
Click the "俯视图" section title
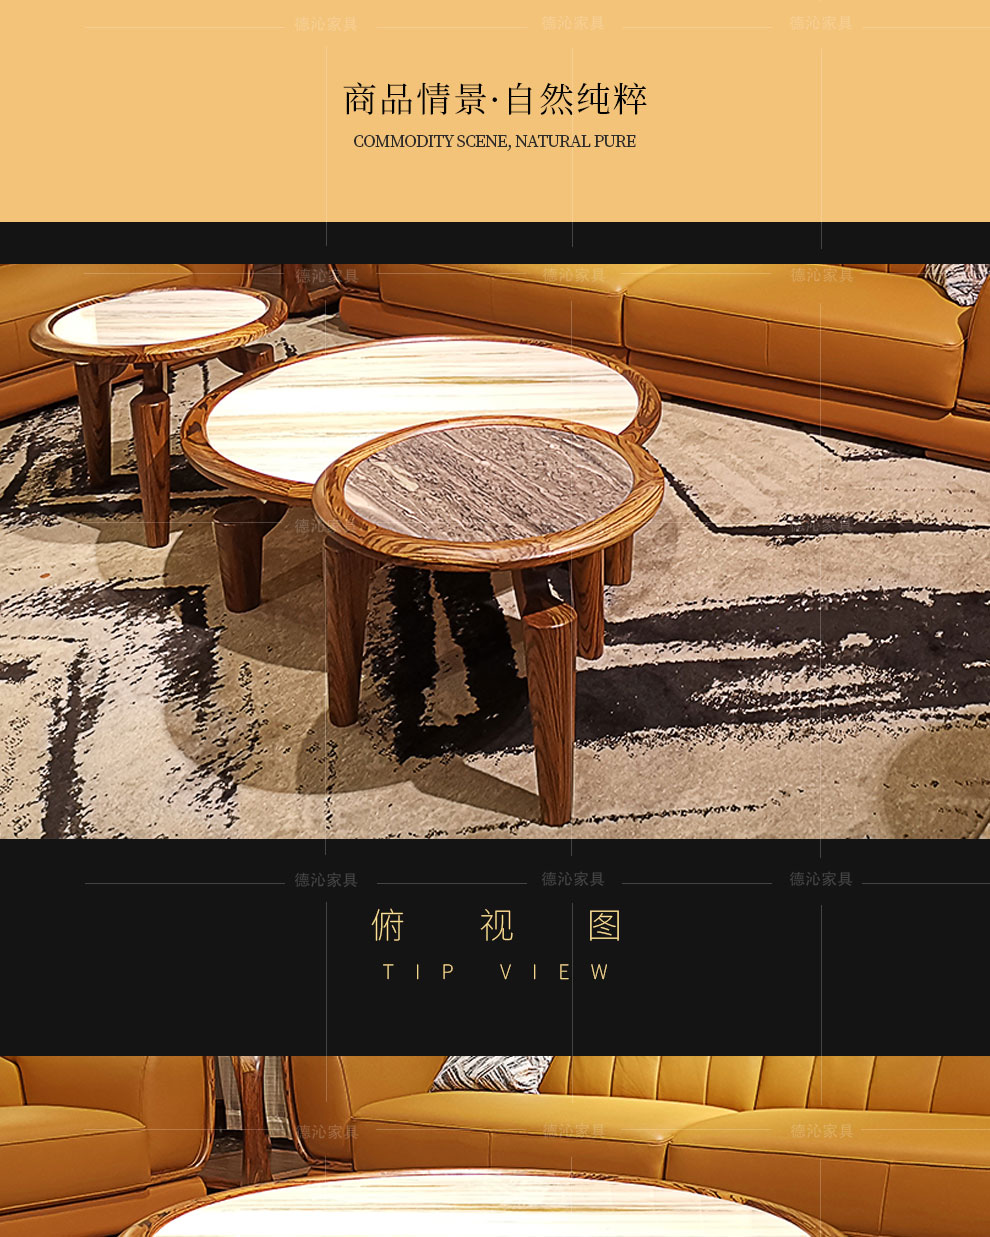(496, 926)
